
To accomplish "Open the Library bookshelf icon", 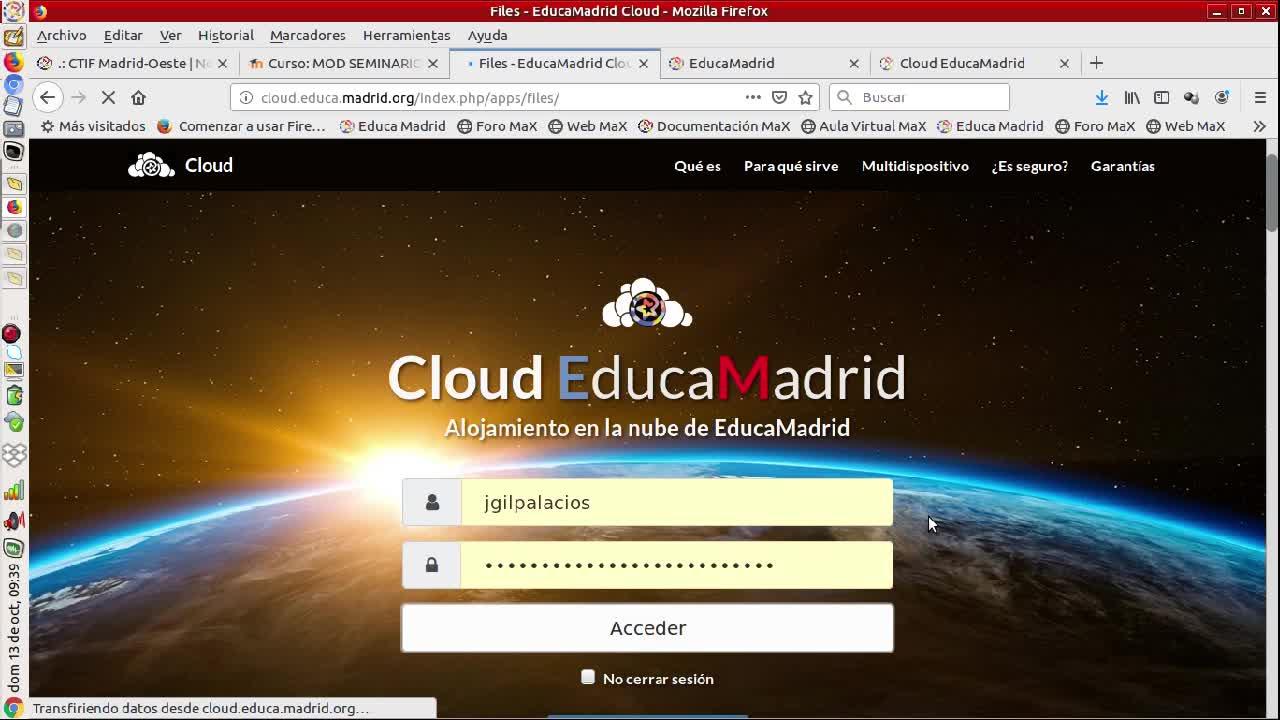I will click(x=1132, y=97).
